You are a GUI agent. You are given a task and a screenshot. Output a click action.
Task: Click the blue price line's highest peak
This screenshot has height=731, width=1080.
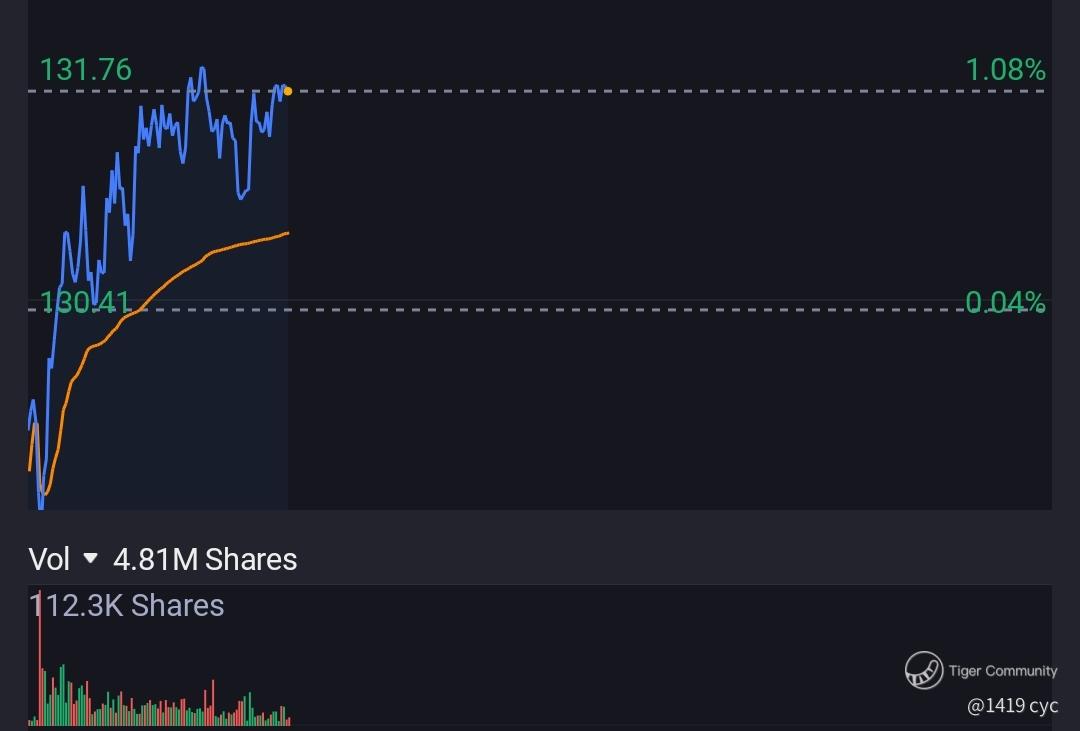click(202, 69)
